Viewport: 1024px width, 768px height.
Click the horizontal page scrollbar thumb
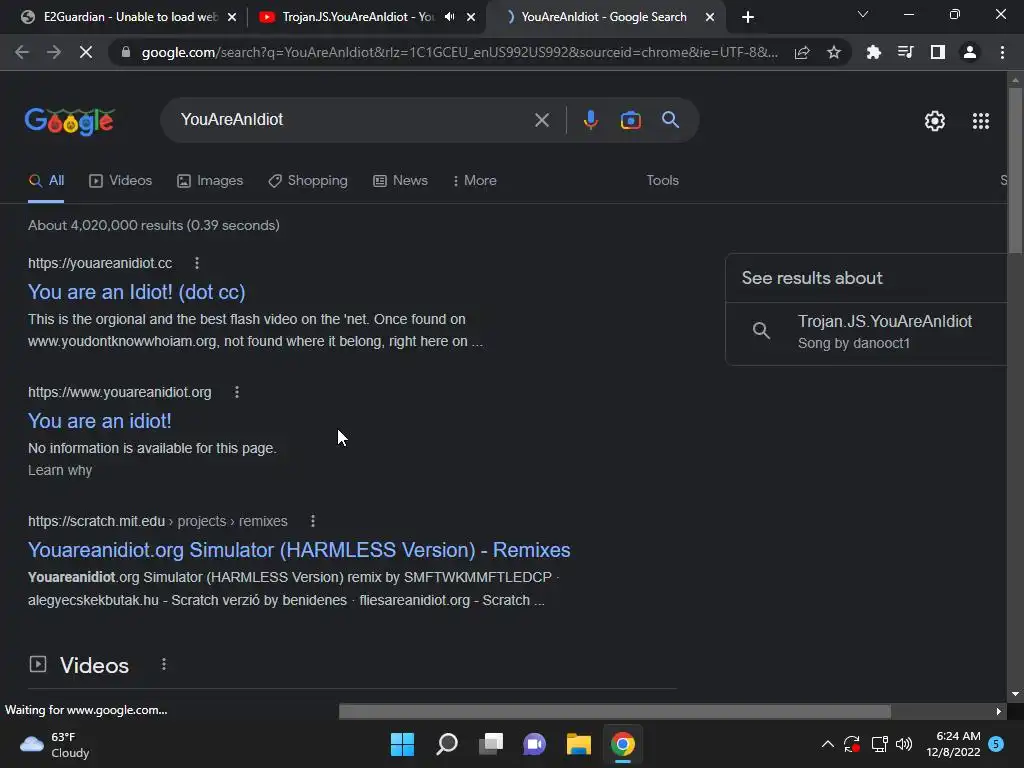click(615, 711)
